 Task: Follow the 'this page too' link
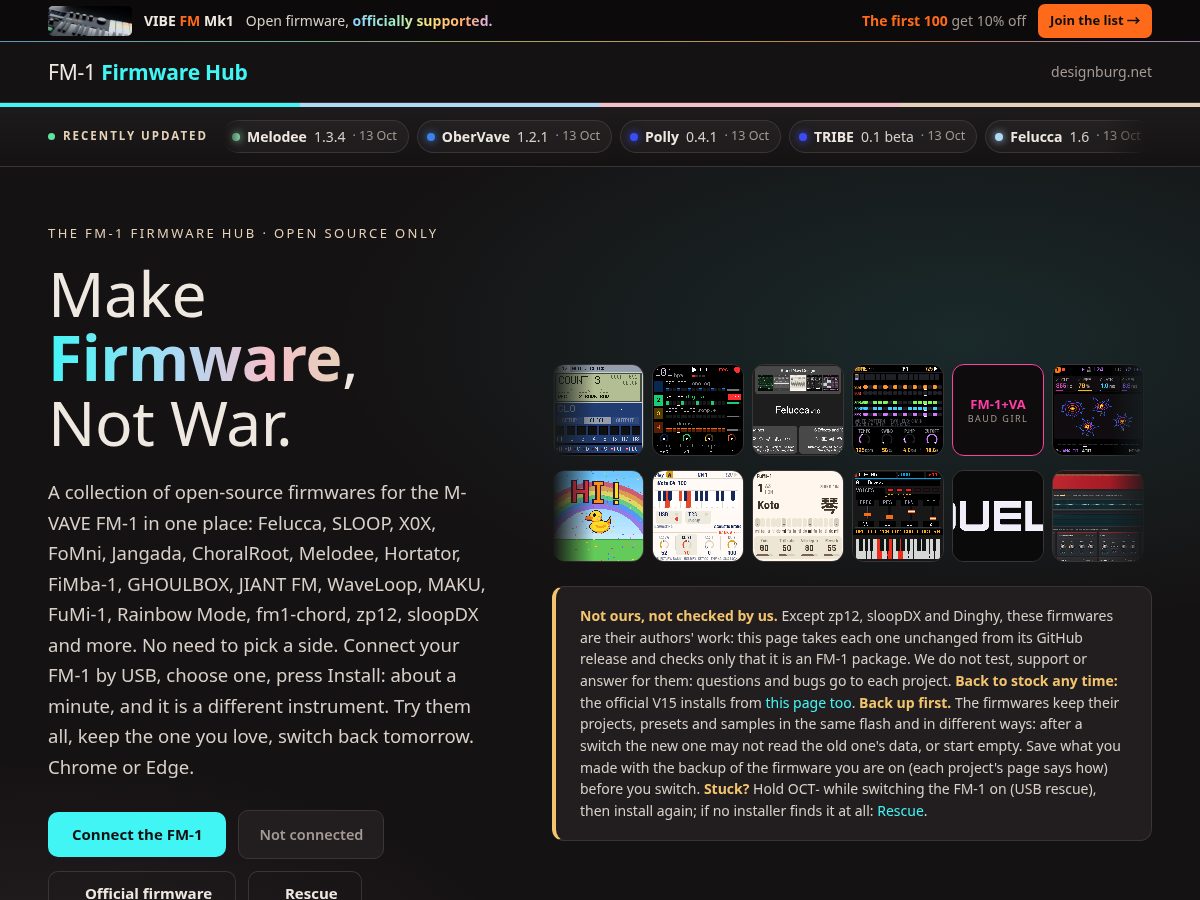808,703
